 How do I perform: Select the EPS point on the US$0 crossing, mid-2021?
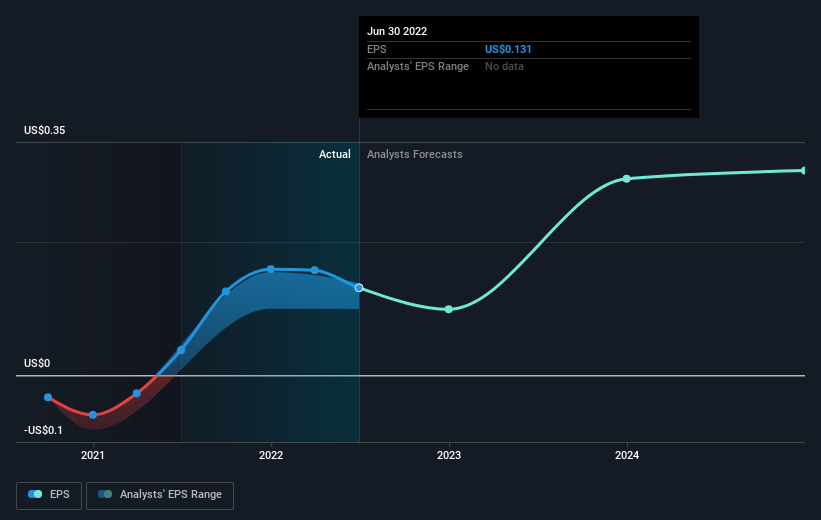pos(181,350)
